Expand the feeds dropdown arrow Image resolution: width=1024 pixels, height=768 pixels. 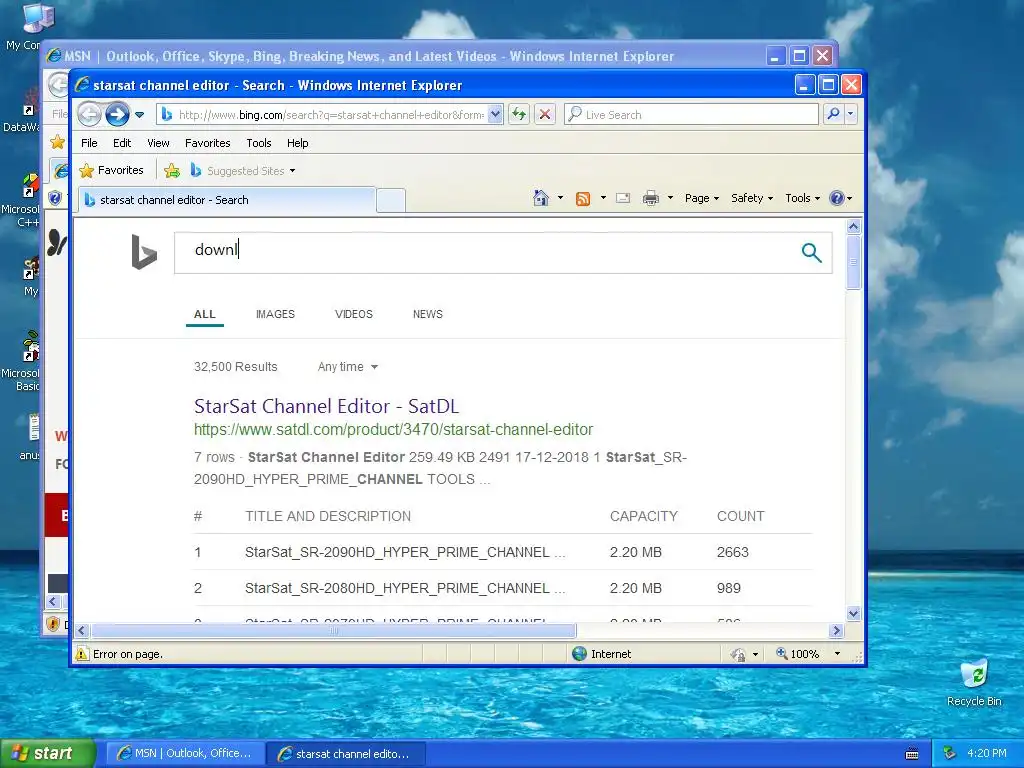tap(603, 198)
